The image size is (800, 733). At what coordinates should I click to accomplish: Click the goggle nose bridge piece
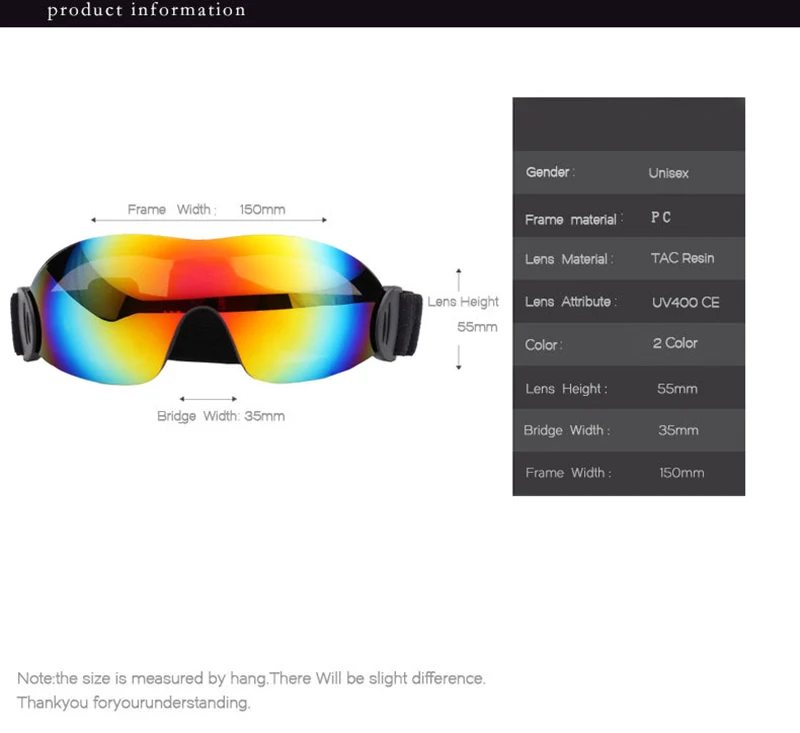pos(206,336)
